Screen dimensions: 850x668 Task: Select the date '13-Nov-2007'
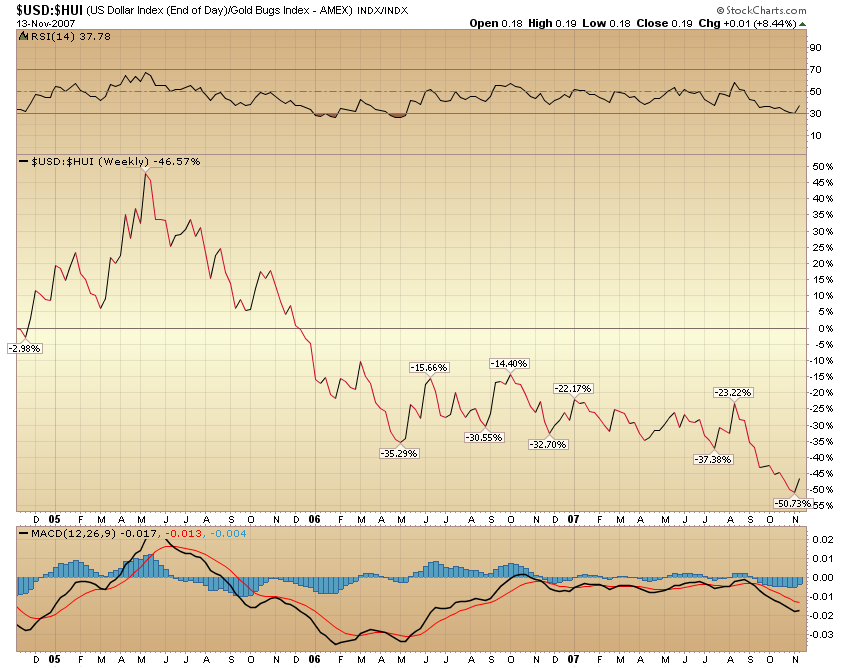pos(46,23)
